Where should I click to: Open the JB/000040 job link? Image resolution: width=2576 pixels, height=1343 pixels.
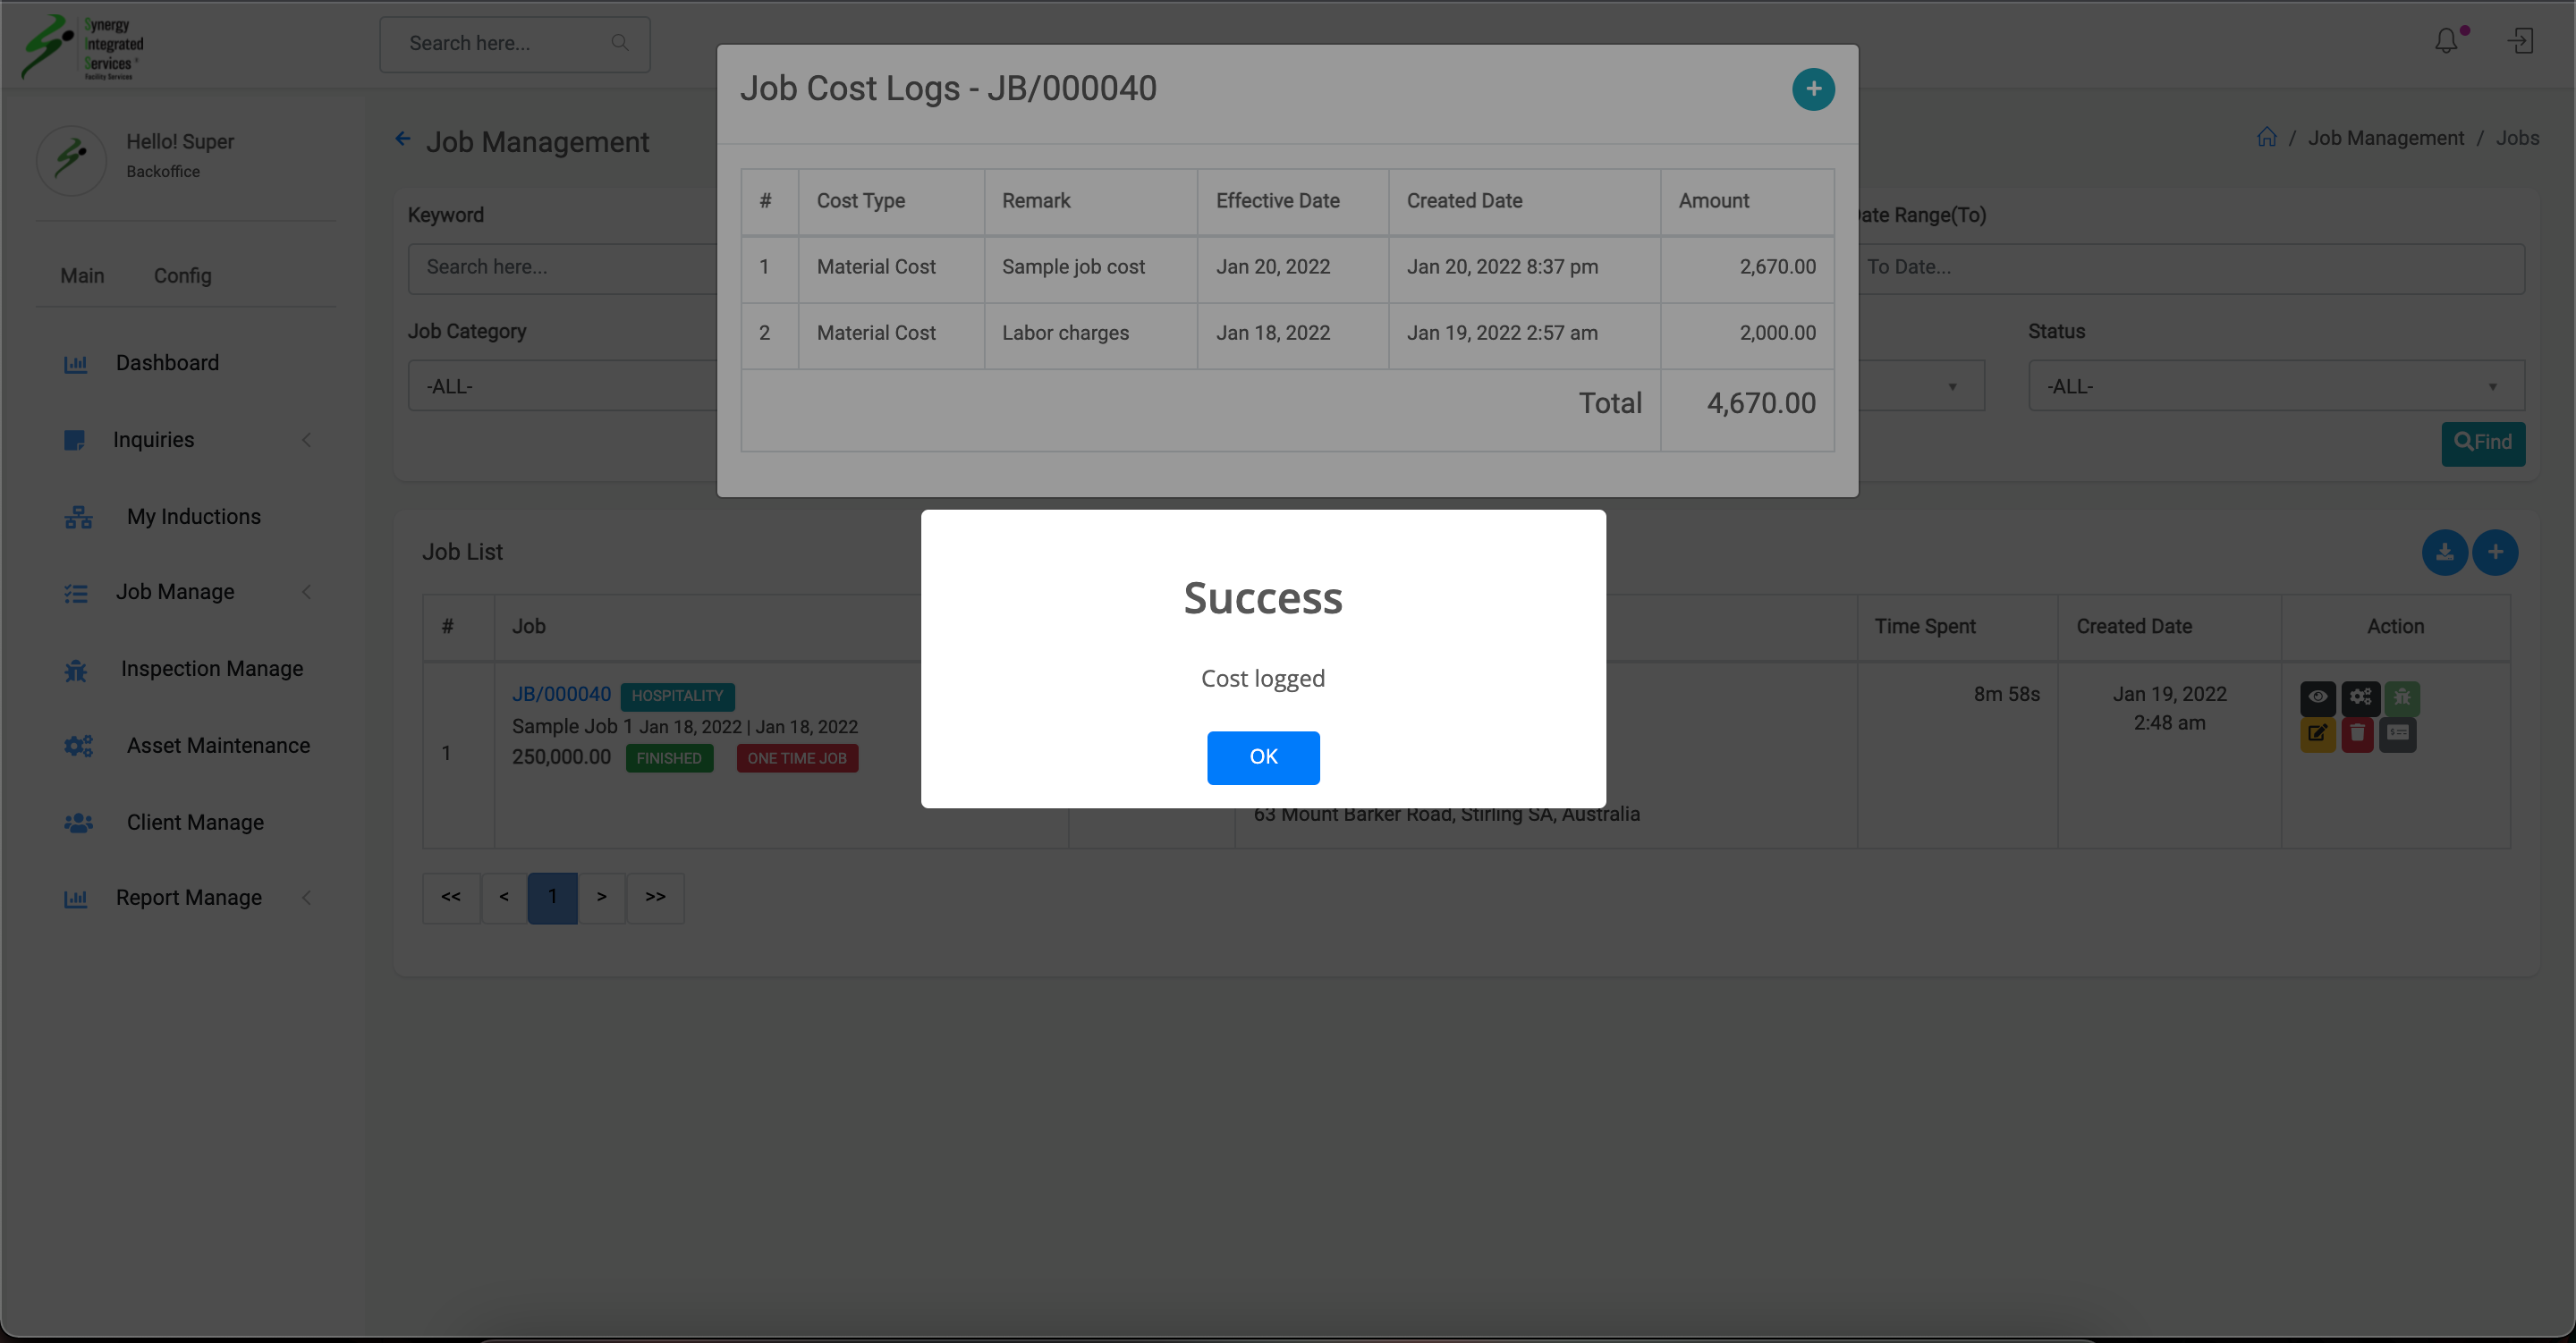pos(561,694)
